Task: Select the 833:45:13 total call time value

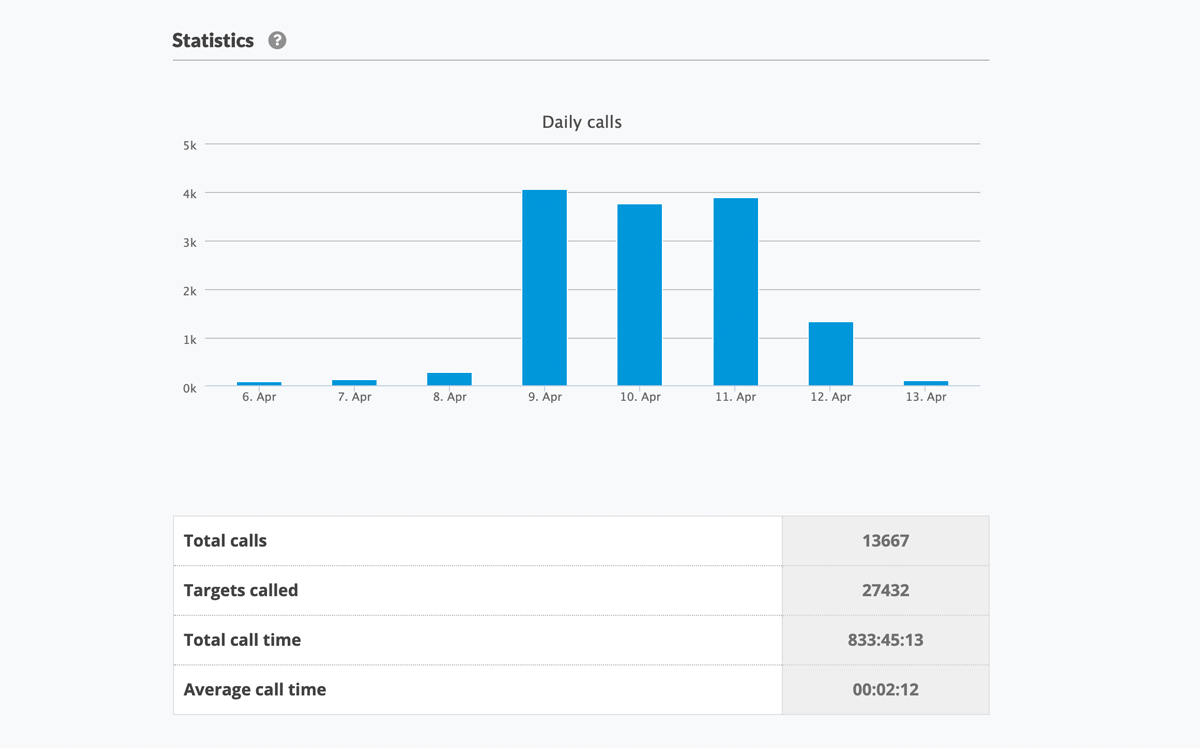Action: pyautogui.click(x=885, y=640)
